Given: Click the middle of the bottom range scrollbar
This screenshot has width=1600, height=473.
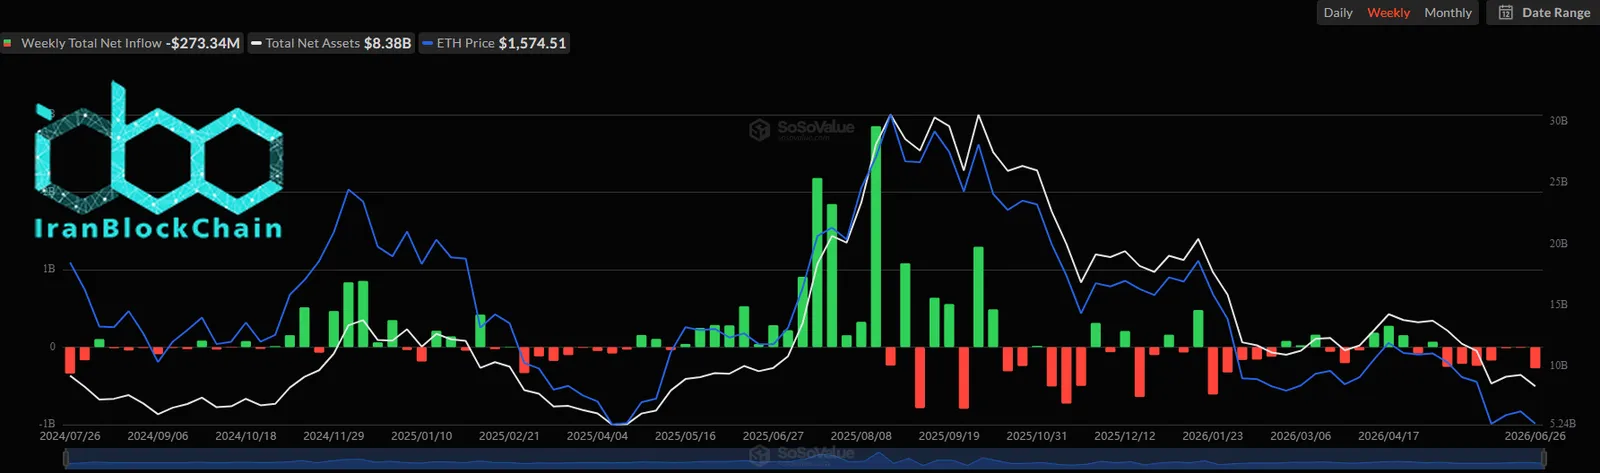Looking at the screenshot, I should click(x=806, y=459).
